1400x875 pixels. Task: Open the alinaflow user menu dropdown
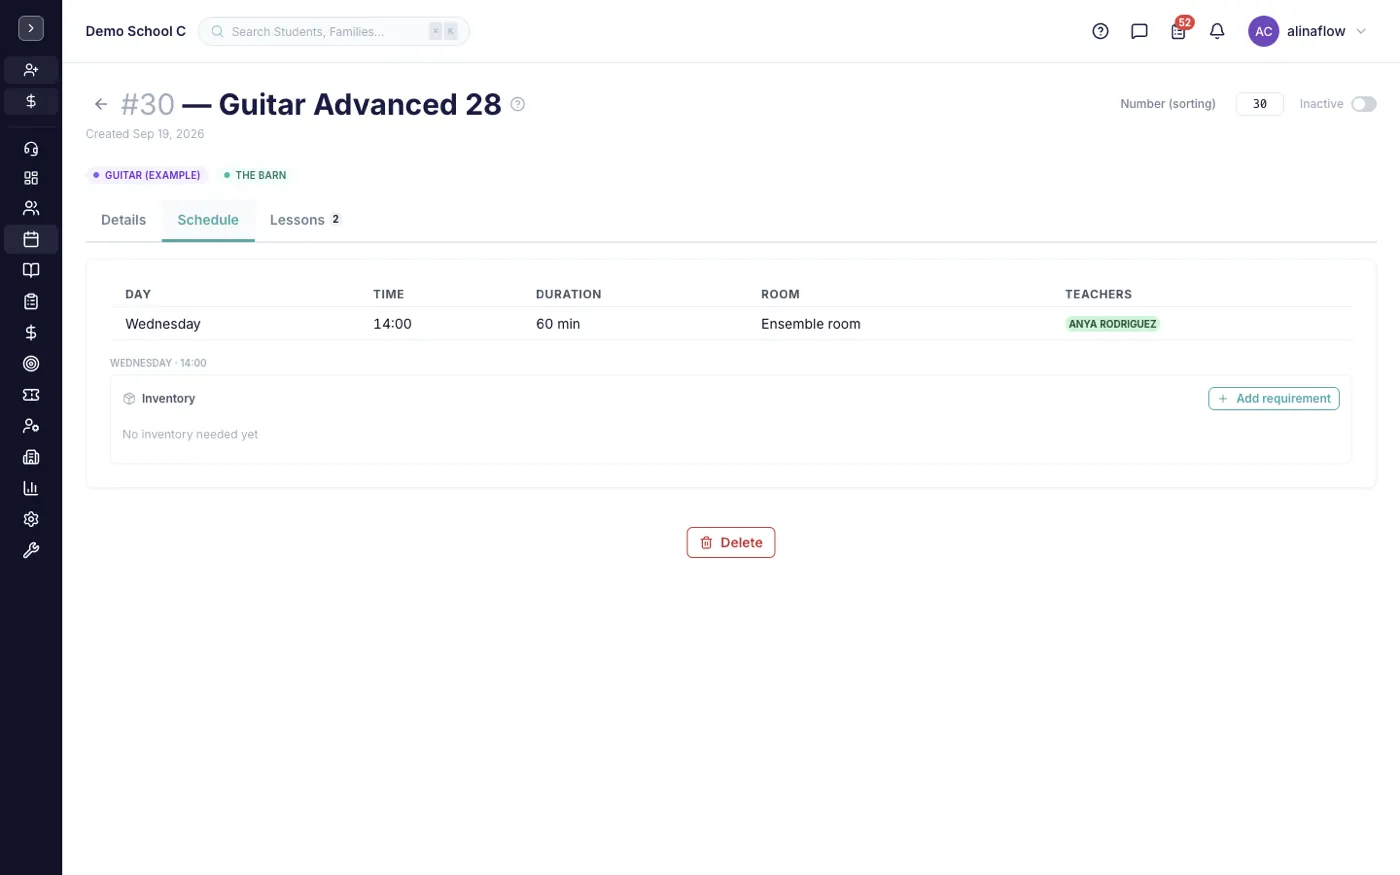coord(1326,31)
